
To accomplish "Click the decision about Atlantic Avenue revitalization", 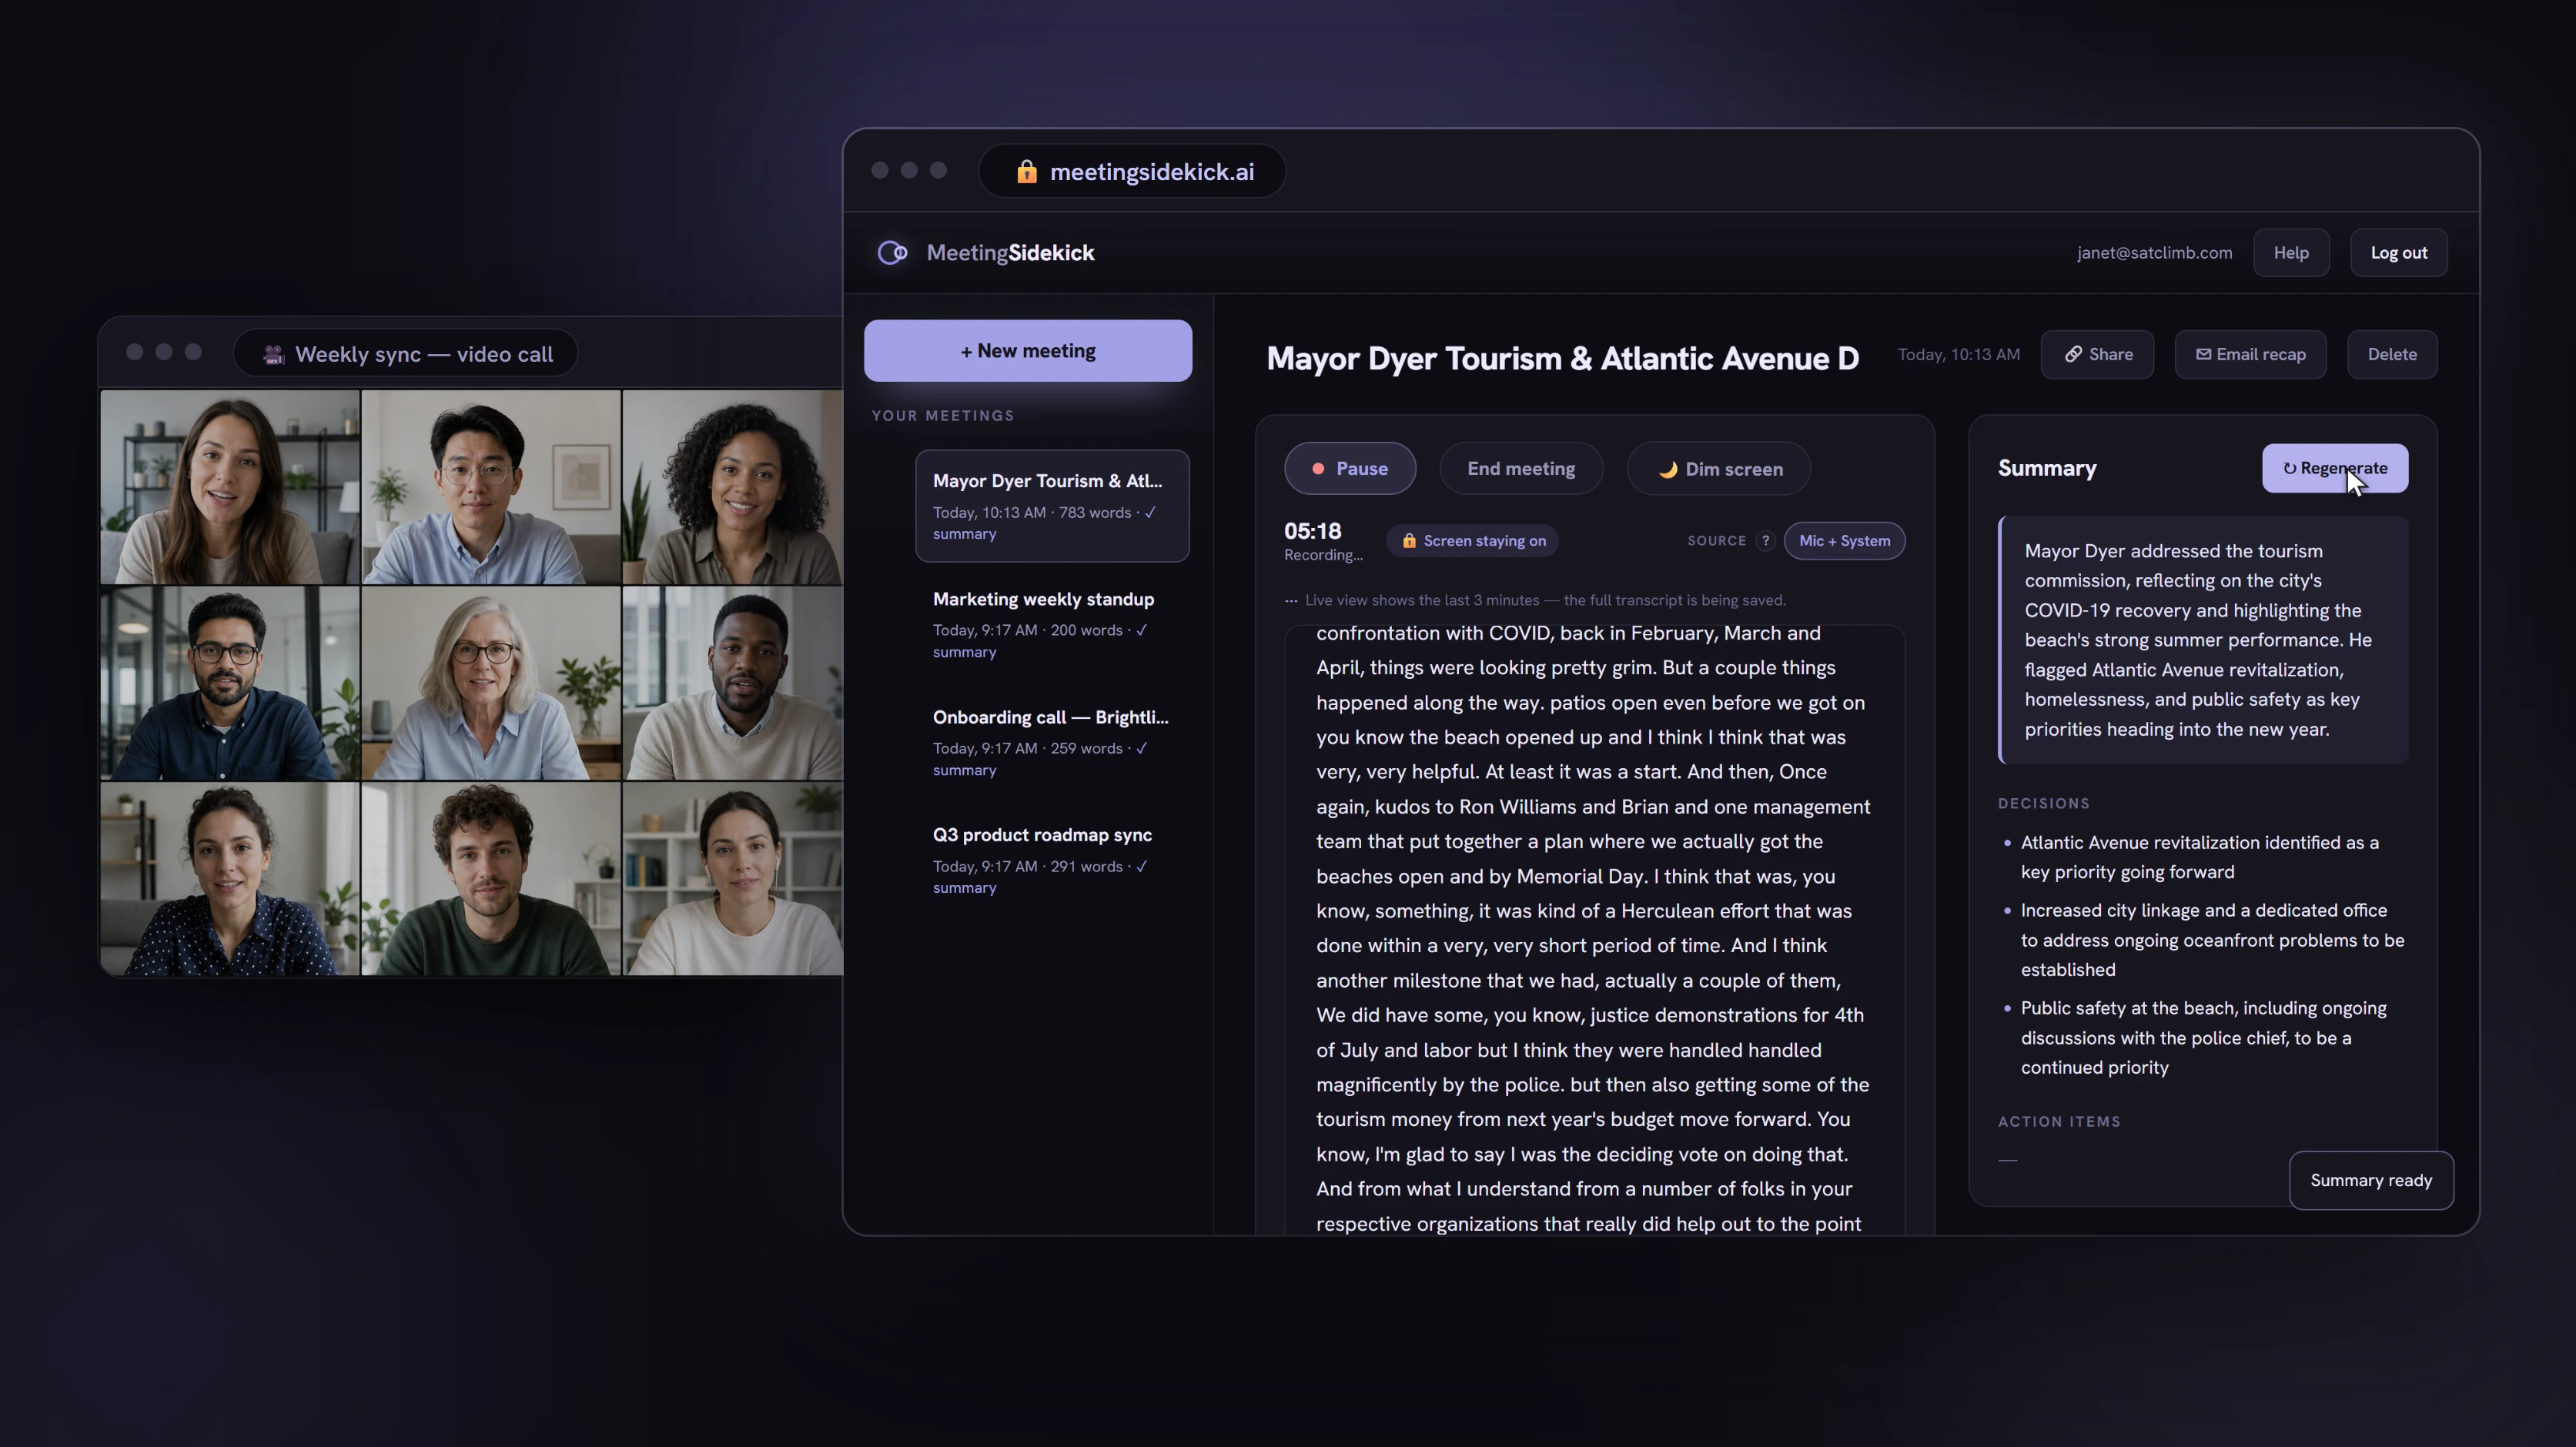I will click(2200, 857).
